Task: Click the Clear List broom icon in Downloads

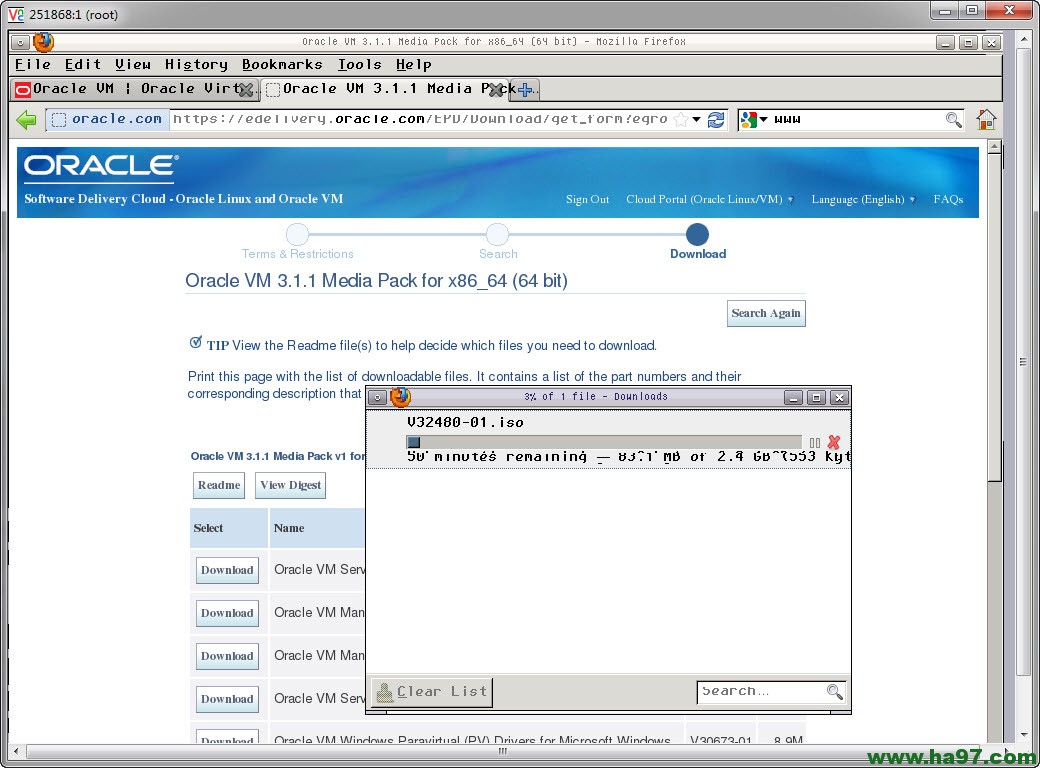Action: pos(385,691)
